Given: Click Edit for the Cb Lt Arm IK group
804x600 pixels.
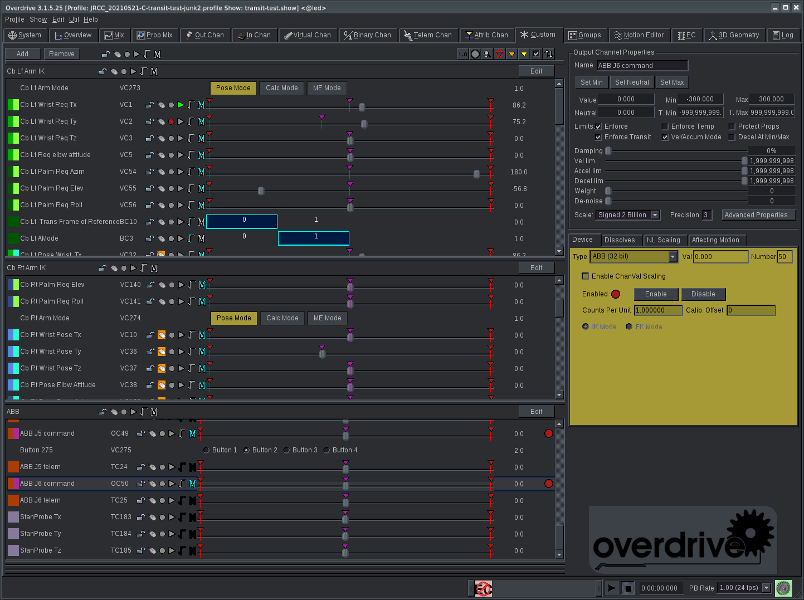Looking at the screenshot, I should [x=536, y=71].
